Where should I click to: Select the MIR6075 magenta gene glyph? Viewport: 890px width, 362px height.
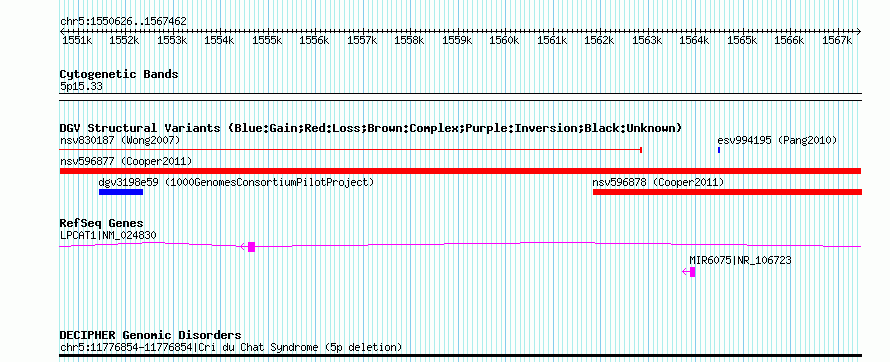click(x=689, y=272)
